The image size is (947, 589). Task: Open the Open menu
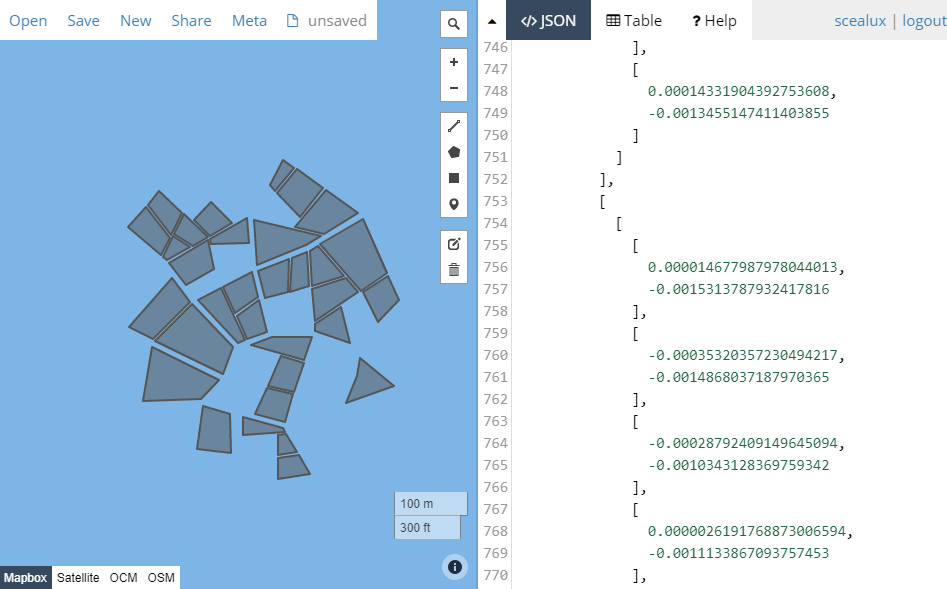pyautogui.click(x=28, y=21)
